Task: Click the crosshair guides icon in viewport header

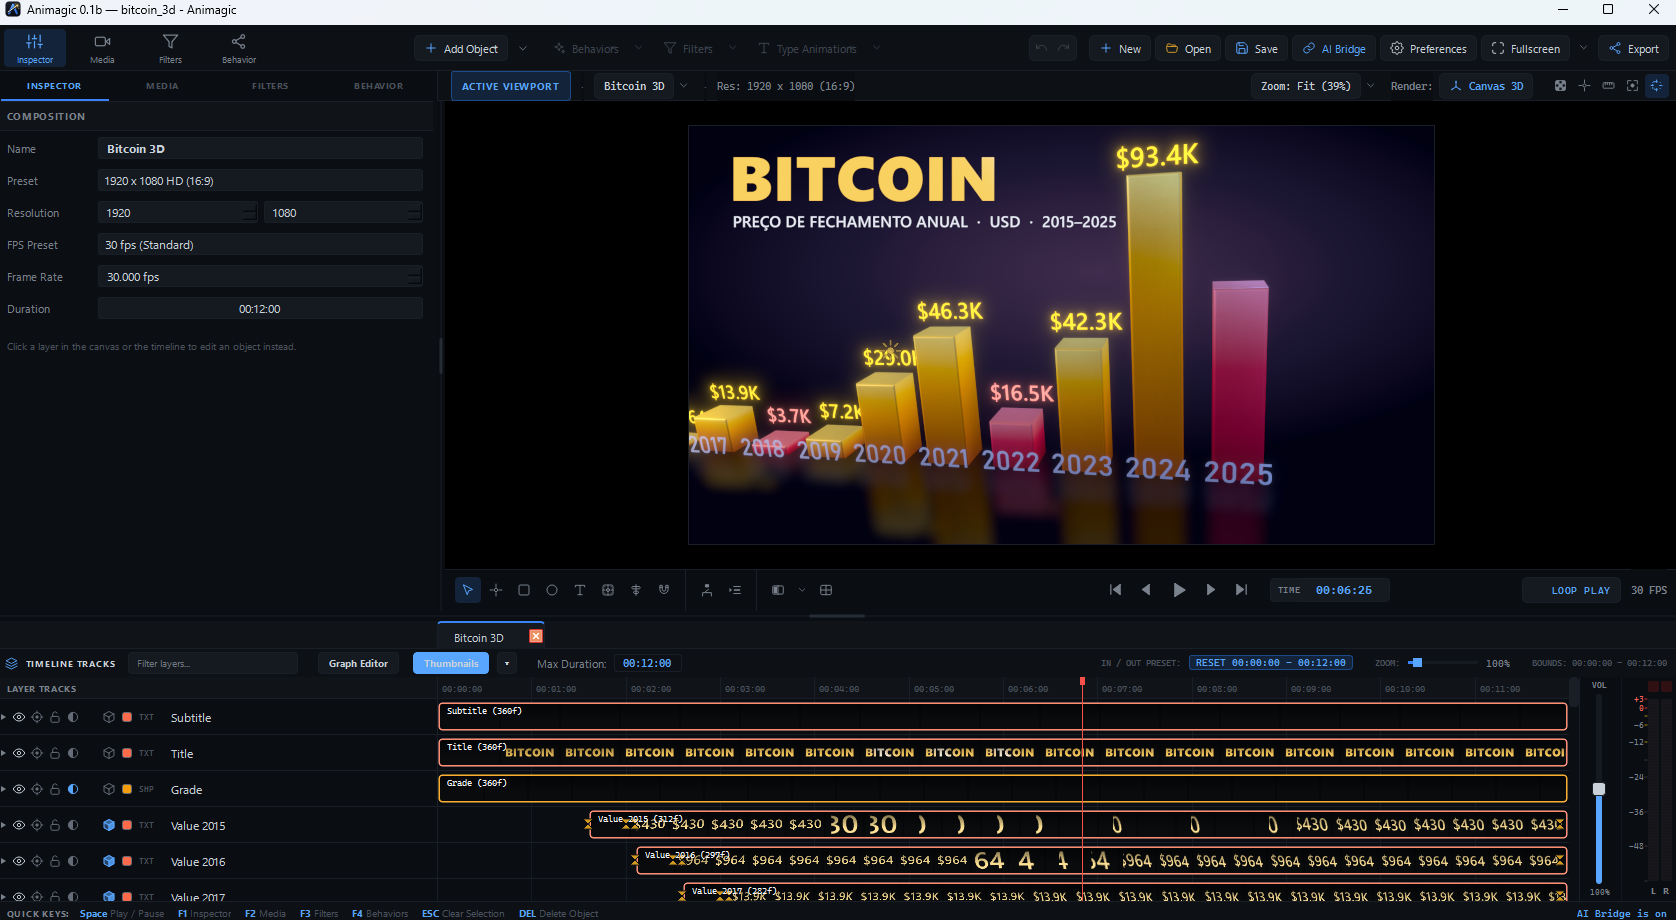Action: (1584, 86)
